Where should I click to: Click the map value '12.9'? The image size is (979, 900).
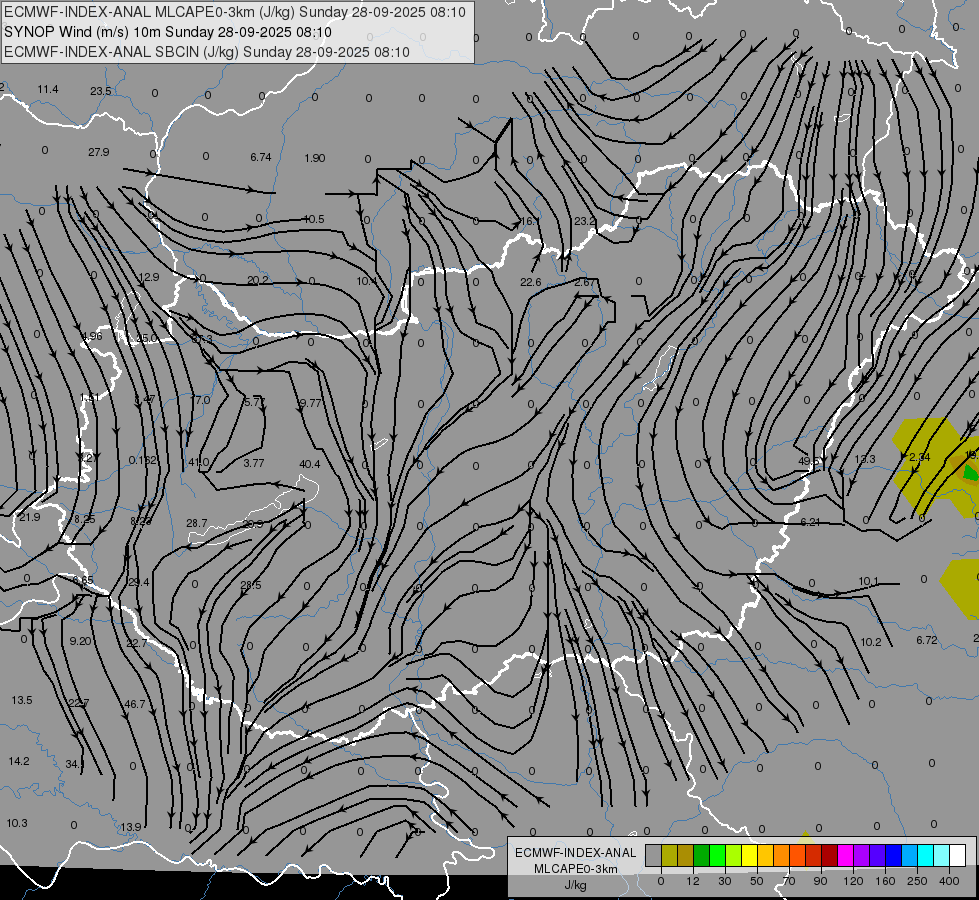(149, 277)
